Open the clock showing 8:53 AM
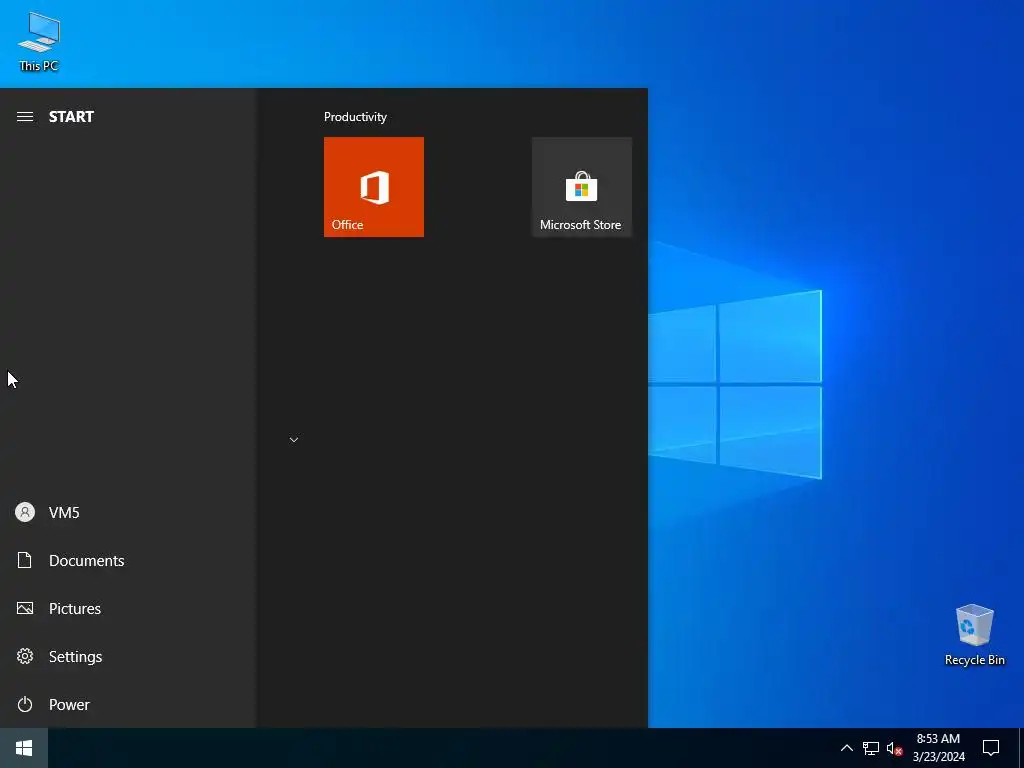 938,748
